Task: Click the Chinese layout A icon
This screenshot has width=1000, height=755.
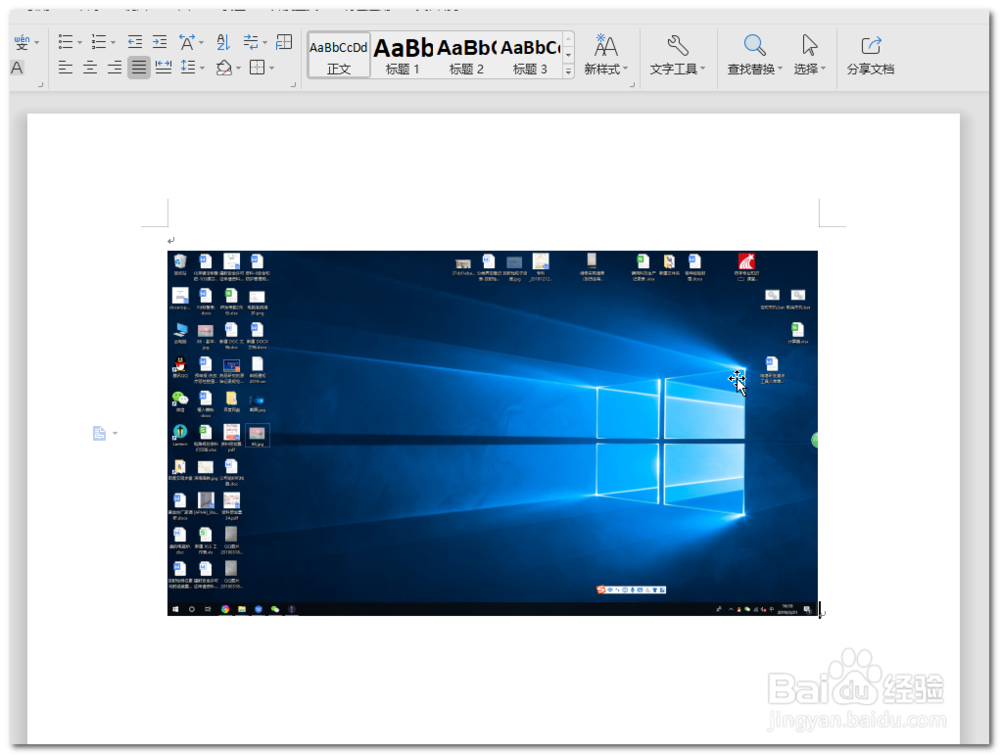Action: click(x=186, y=42)
